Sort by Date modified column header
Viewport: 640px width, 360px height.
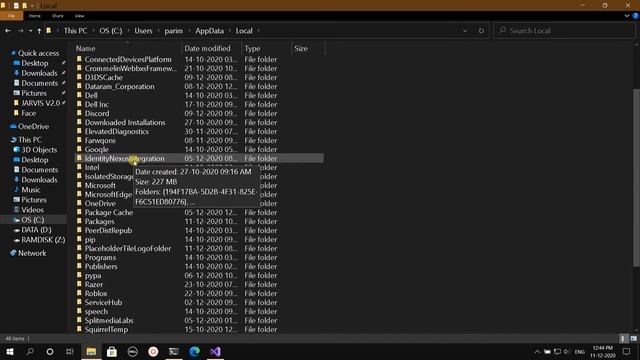[207, 48]
